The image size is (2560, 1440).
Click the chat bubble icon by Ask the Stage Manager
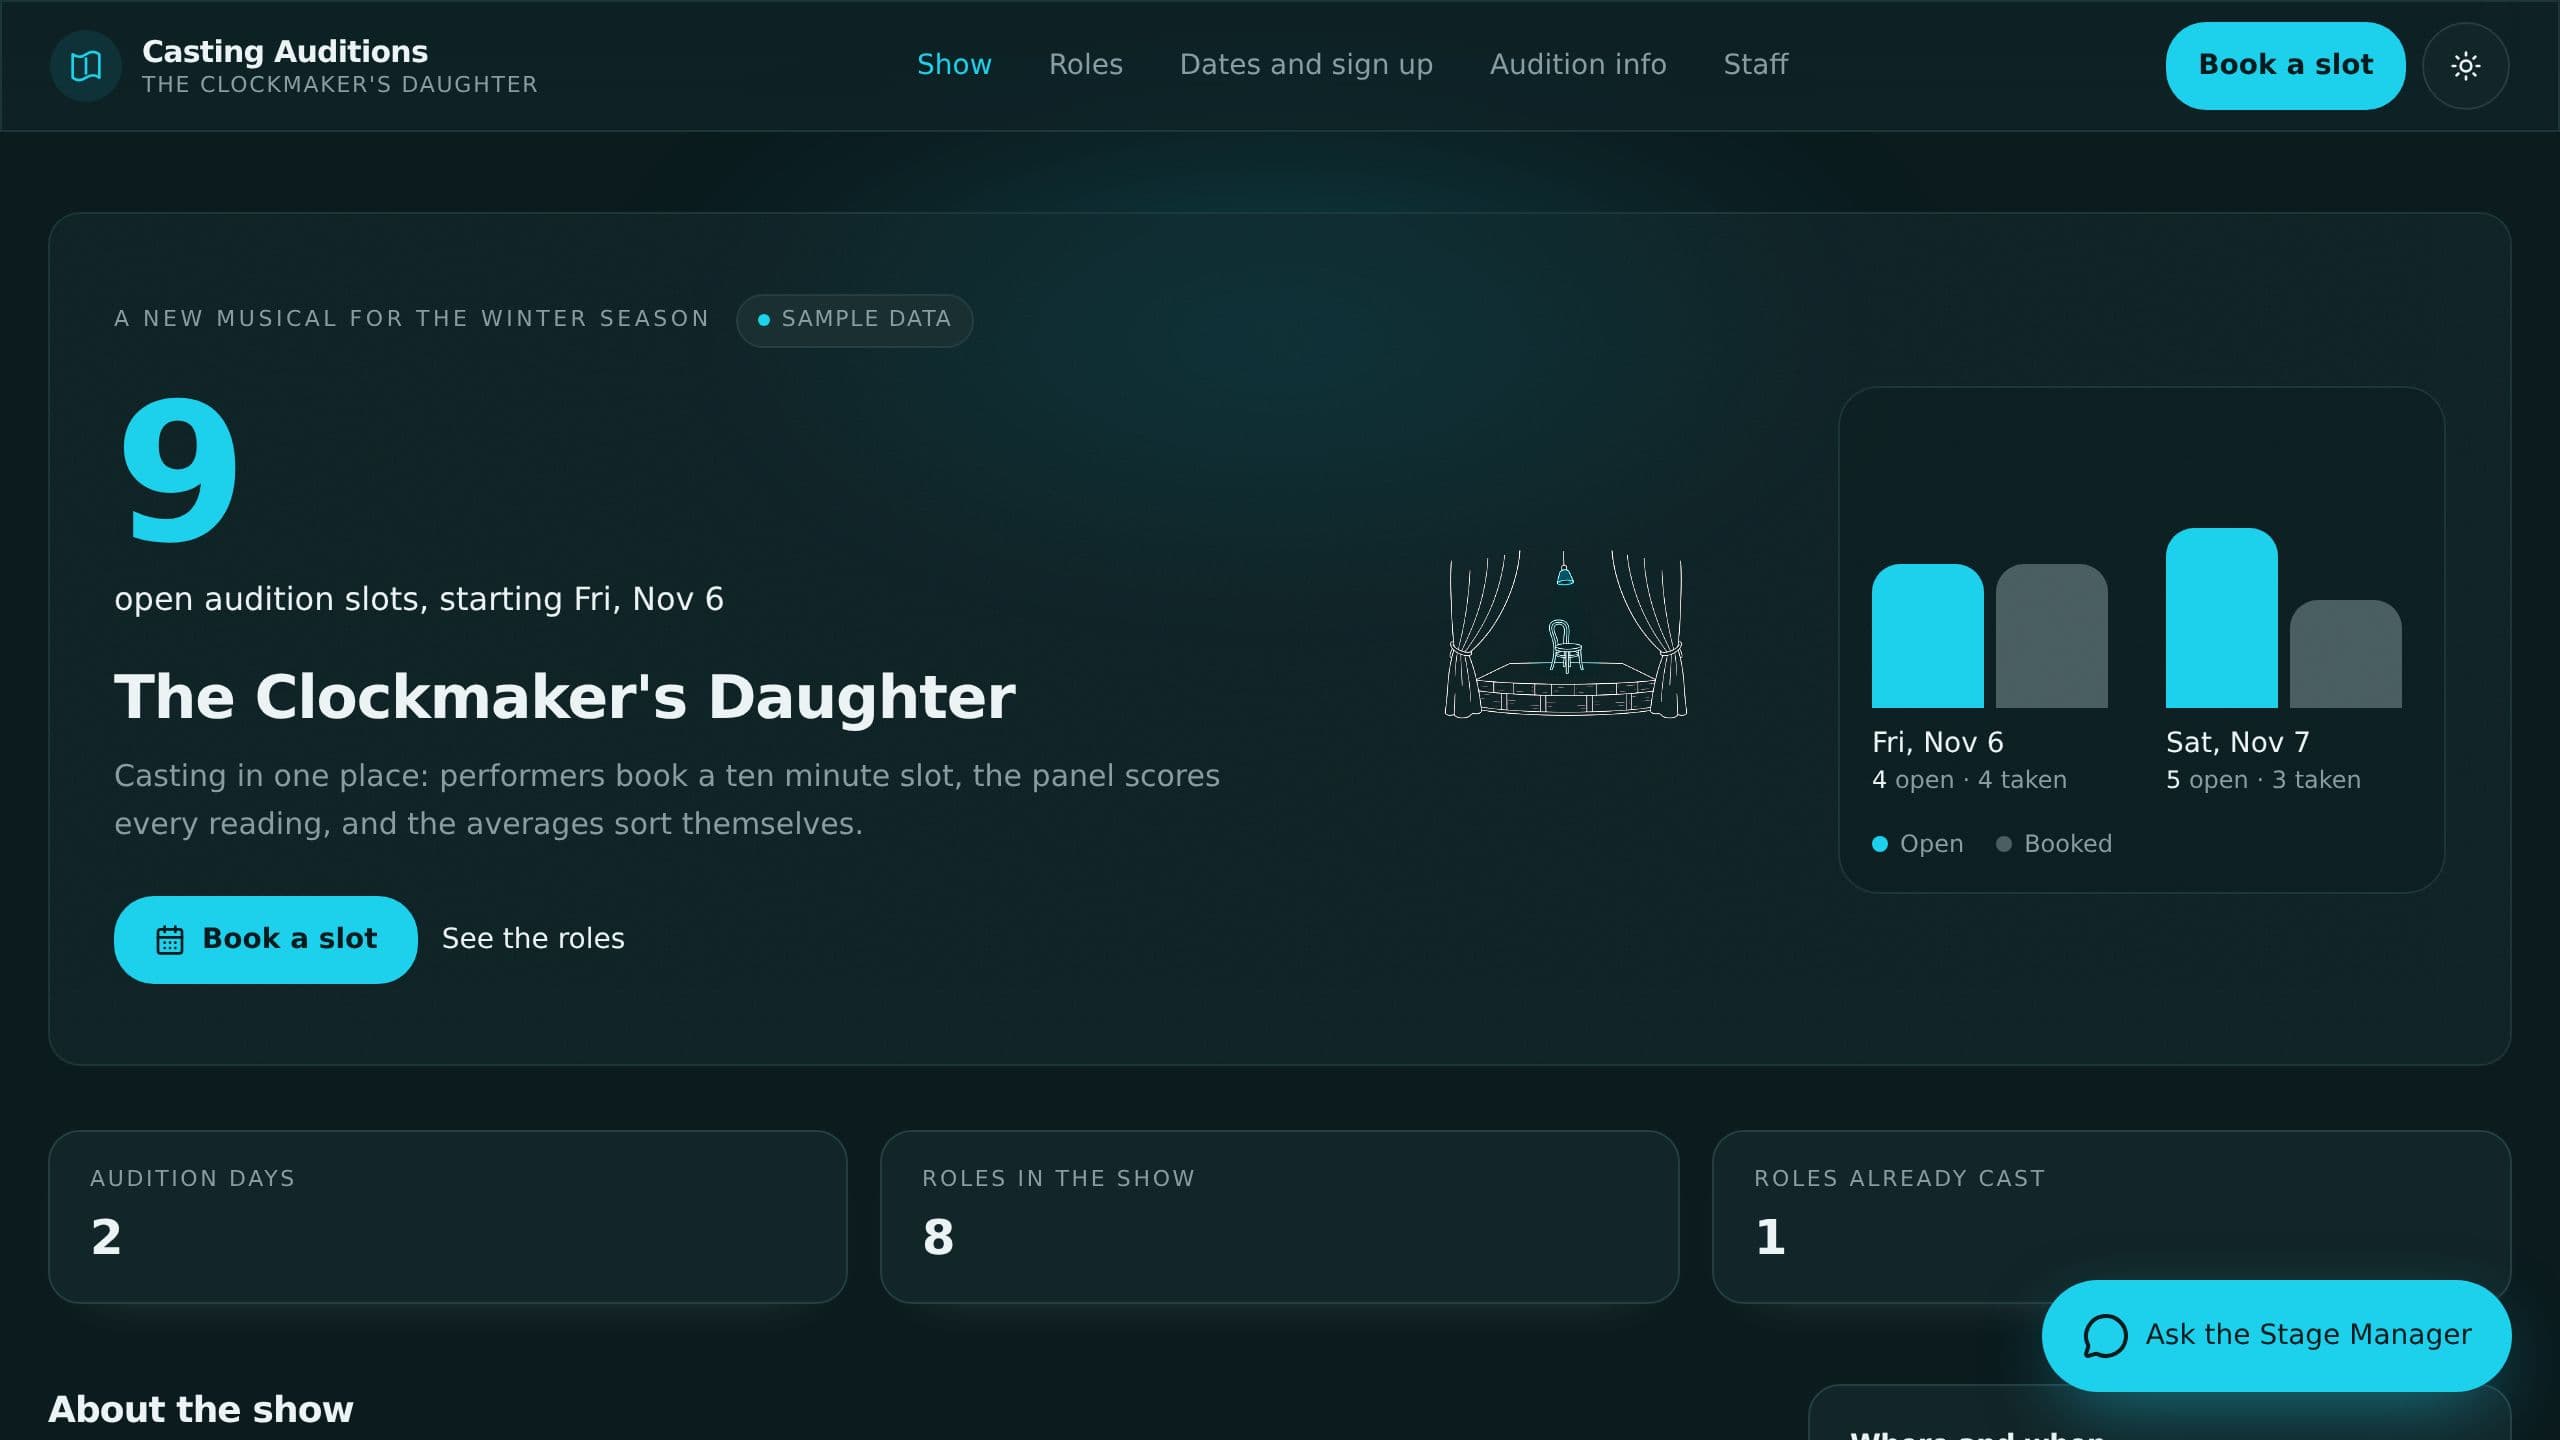(2105, 1336)
